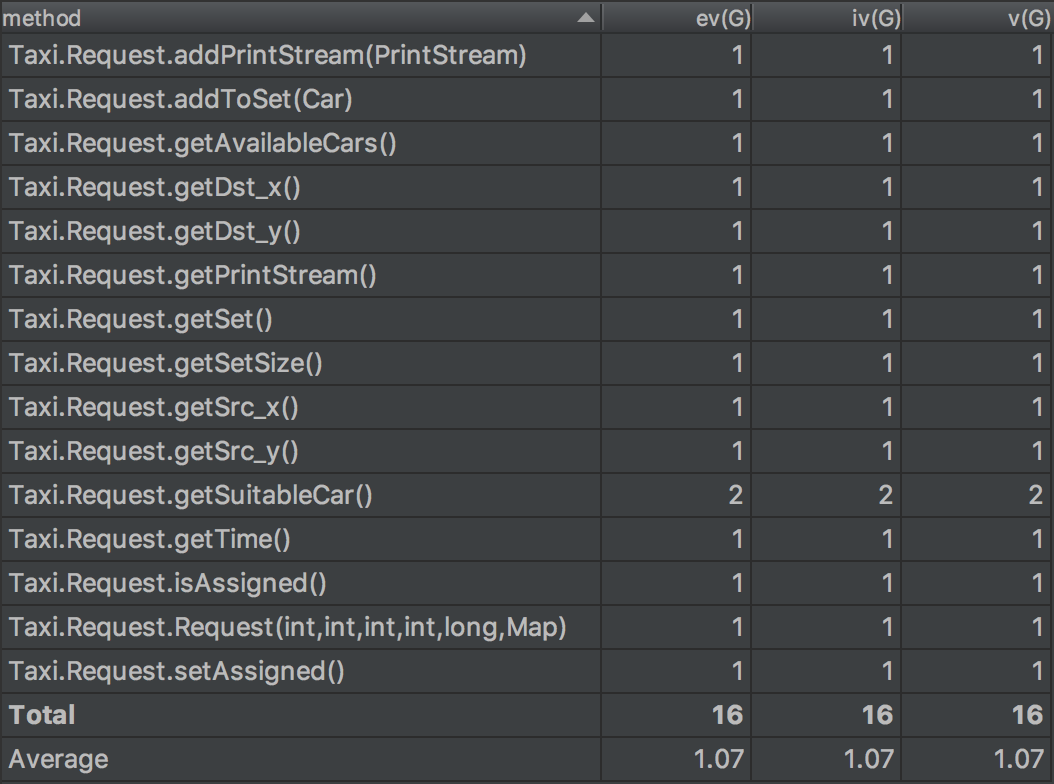Image resolution: width=1054 pixels, height=784 pixels.
Task: Select the Taxi.Request.addPrintStream(PrintStream) row
Action: click(x=268, y=55)
